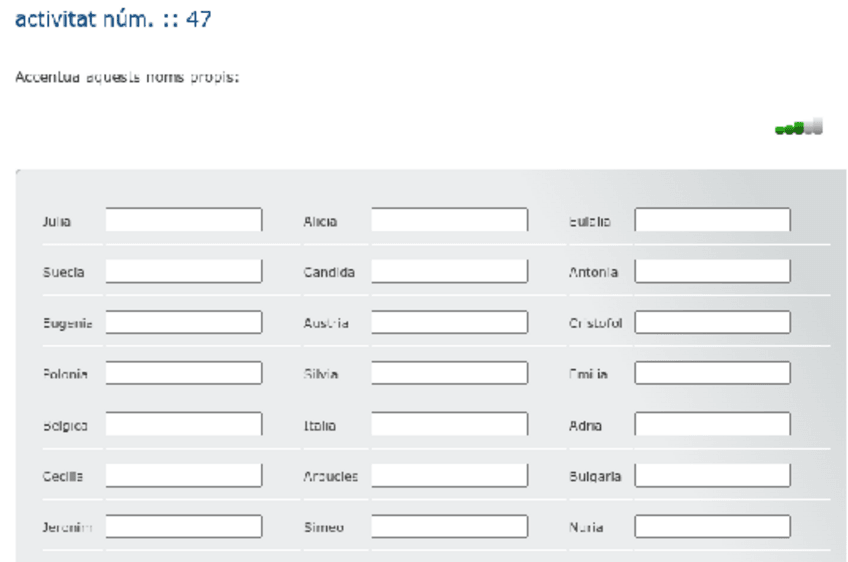Click the Suecia input box

[184, 272]
